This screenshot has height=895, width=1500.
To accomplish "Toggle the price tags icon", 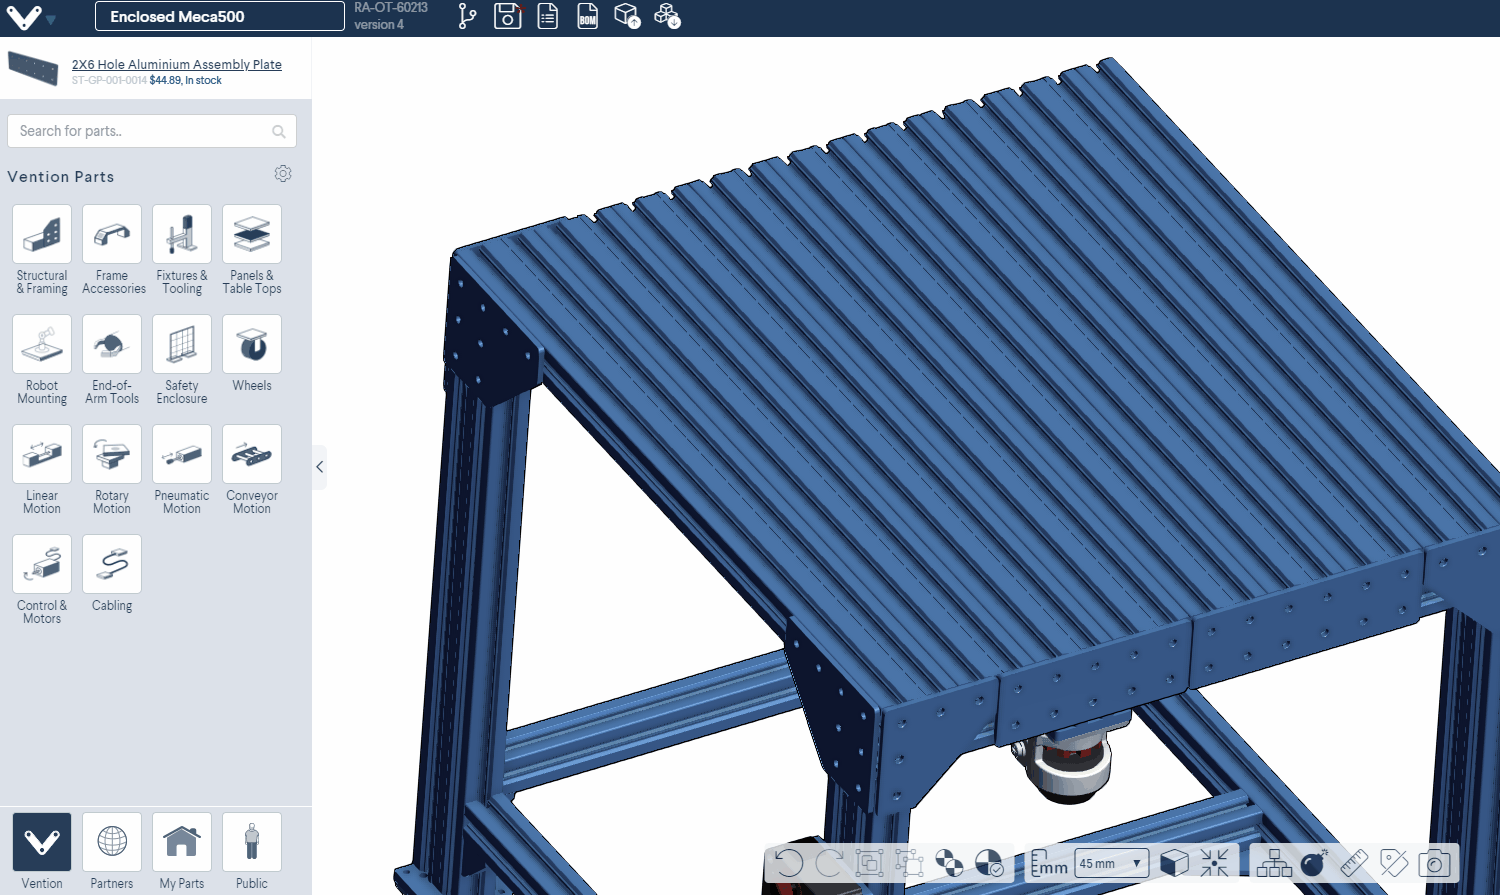I will [x=1394, y=863].
